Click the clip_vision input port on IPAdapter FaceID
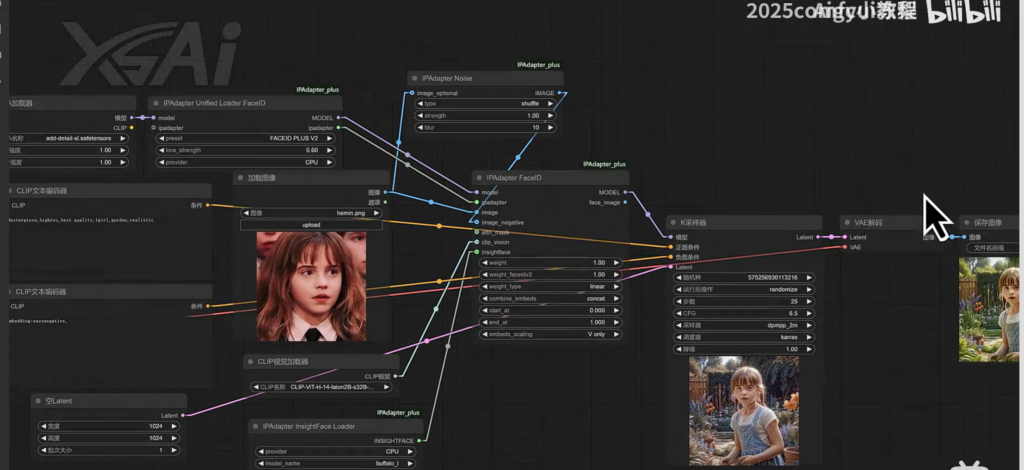The width and height of the screenshot is (1024, 470). tap(476, 242)
